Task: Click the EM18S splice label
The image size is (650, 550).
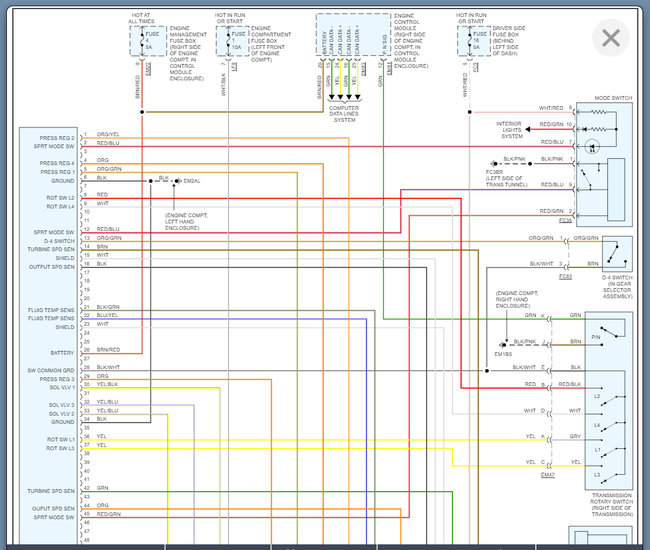Action: coord(503,354)
